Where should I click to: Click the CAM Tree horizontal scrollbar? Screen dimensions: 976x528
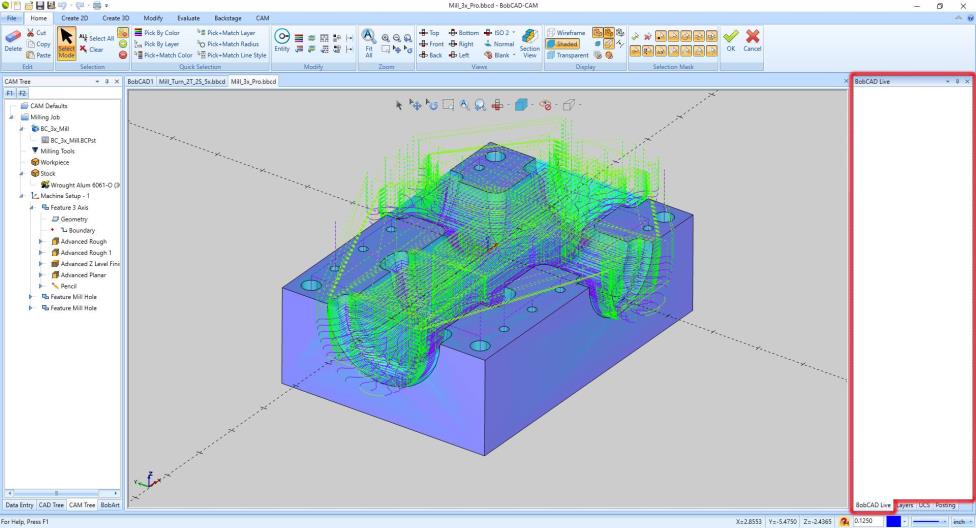[x=62, y=493]
